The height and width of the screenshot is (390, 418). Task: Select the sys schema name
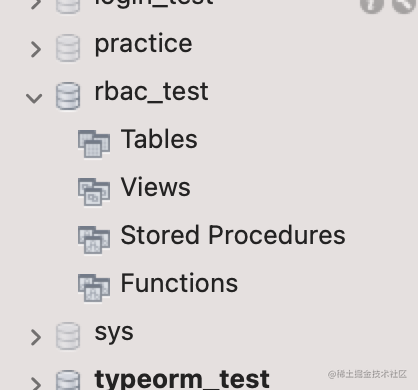click(114, 333)
